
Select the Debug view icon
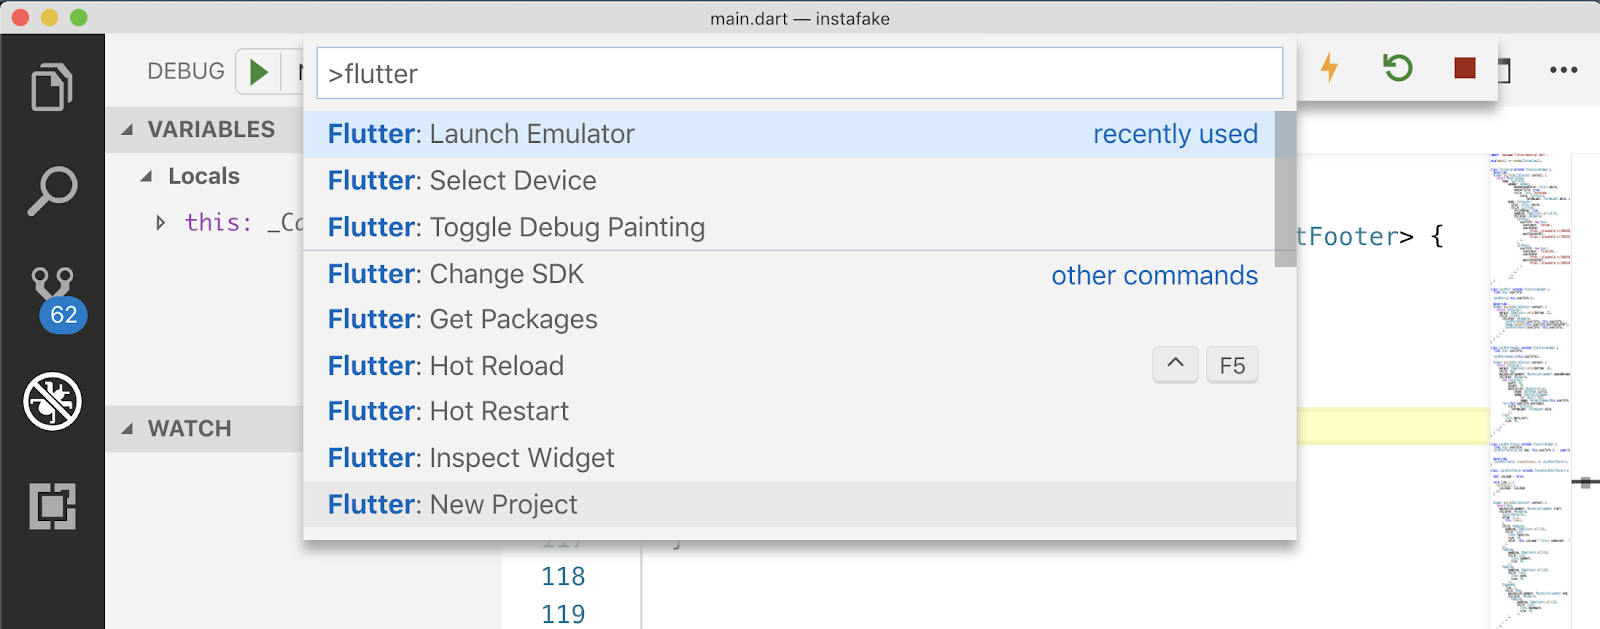pos(52,401)
